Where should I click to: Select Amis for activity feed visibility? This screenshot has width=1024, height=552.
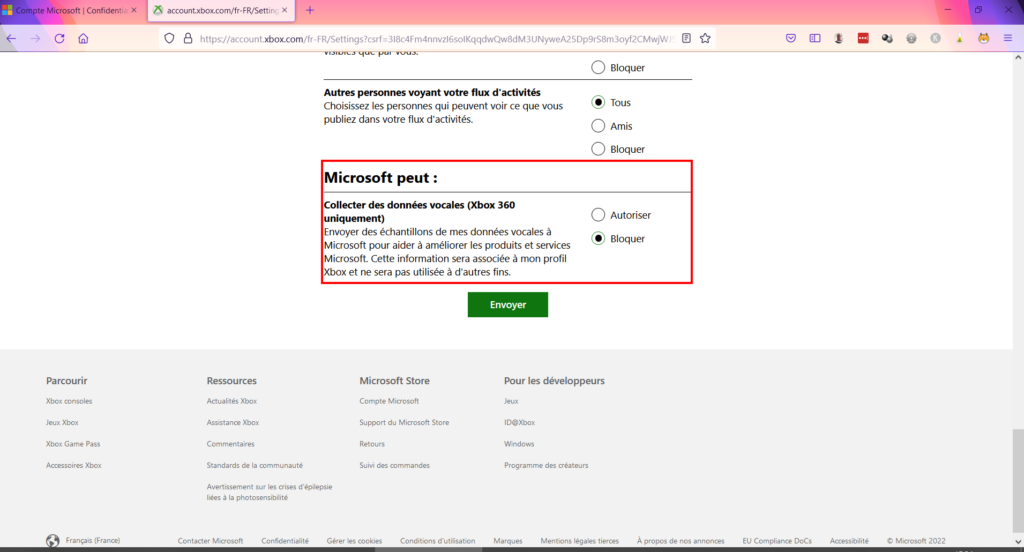(x=598, y=126)
